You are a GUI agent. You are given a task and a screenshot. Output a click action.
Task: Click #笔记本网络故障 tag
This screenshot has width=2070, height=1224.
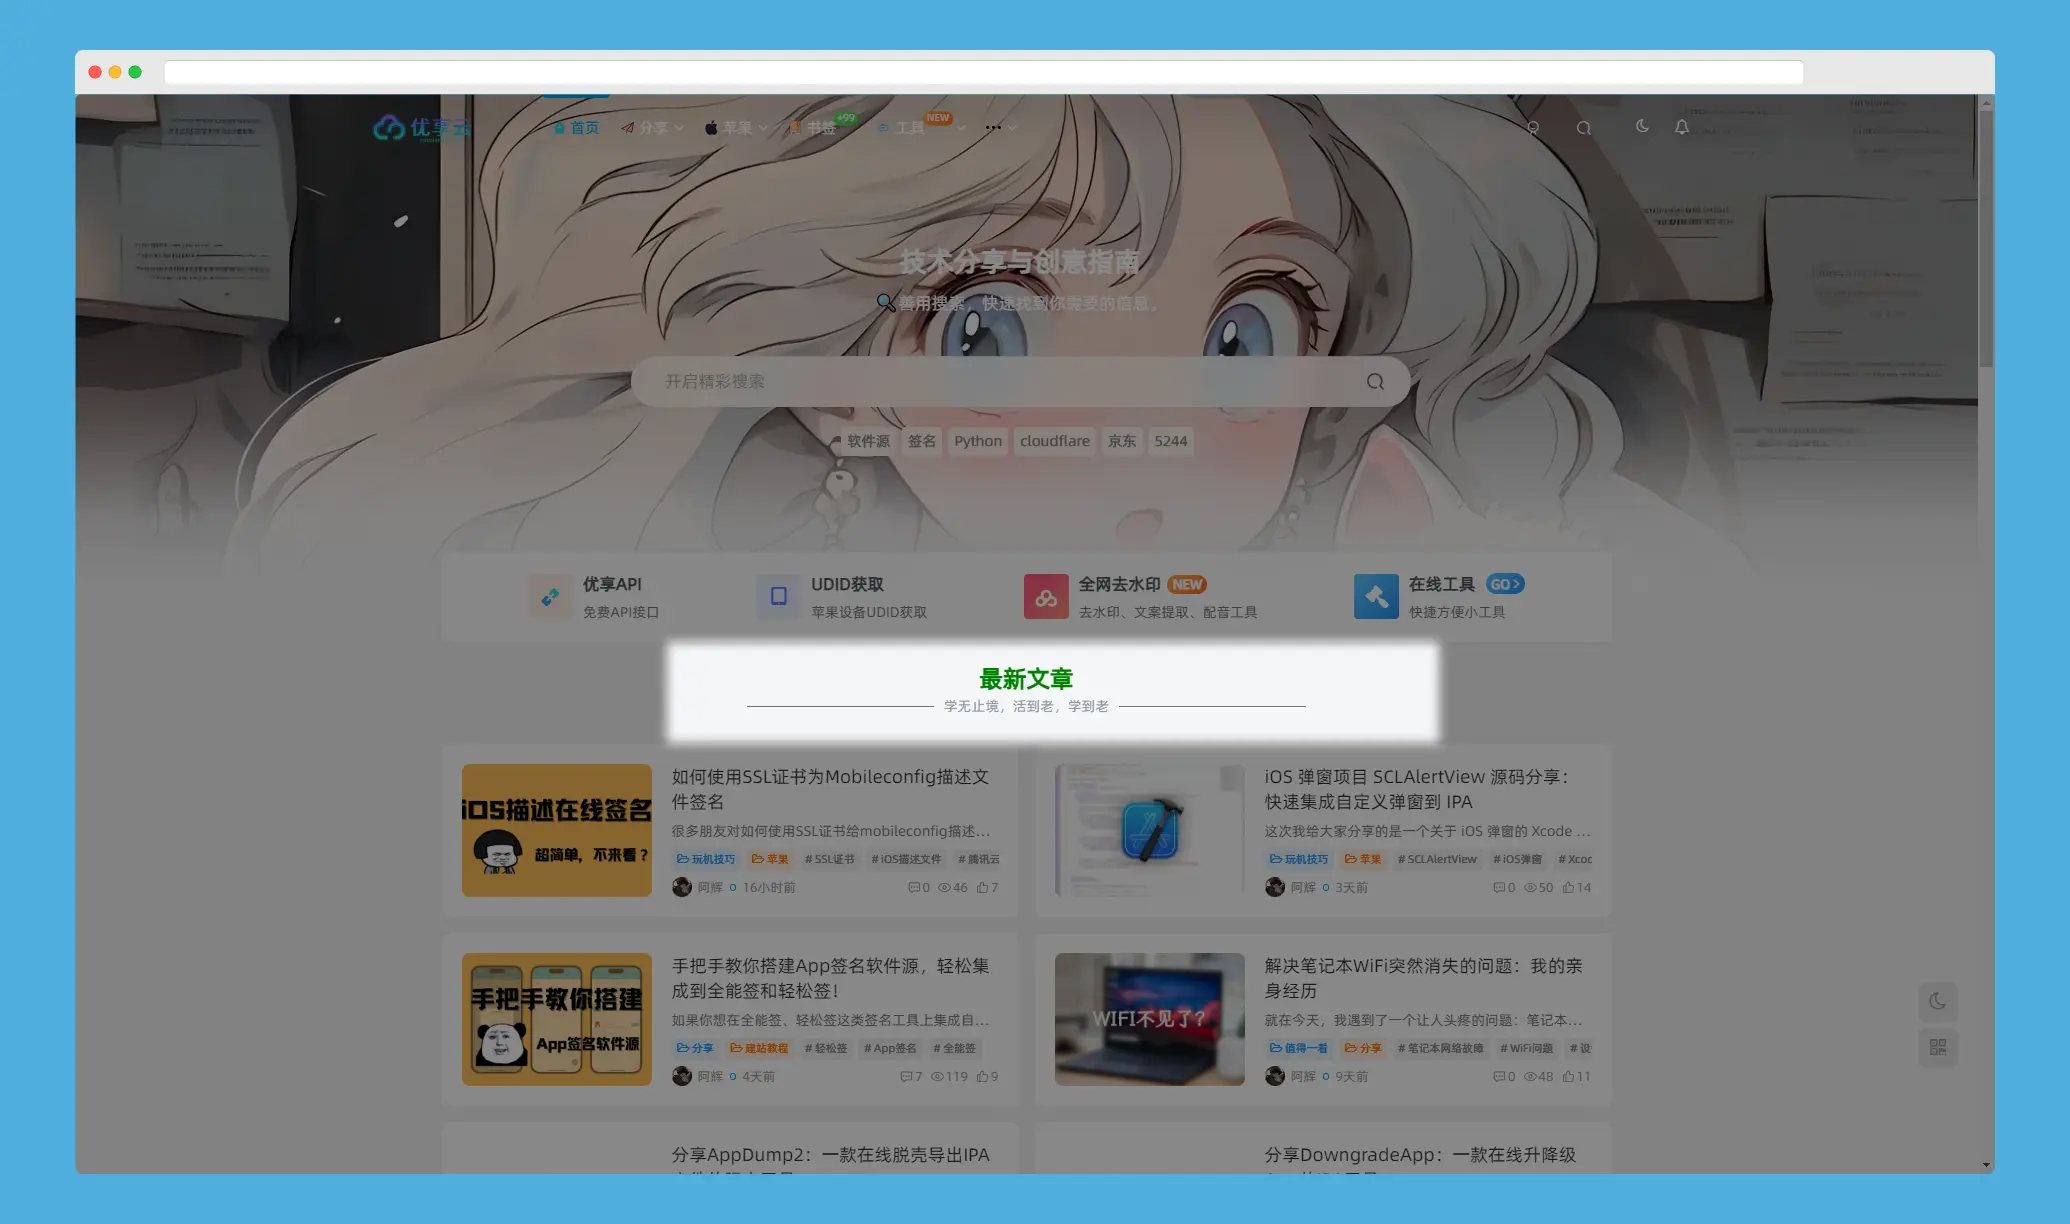[1440, 1048]
